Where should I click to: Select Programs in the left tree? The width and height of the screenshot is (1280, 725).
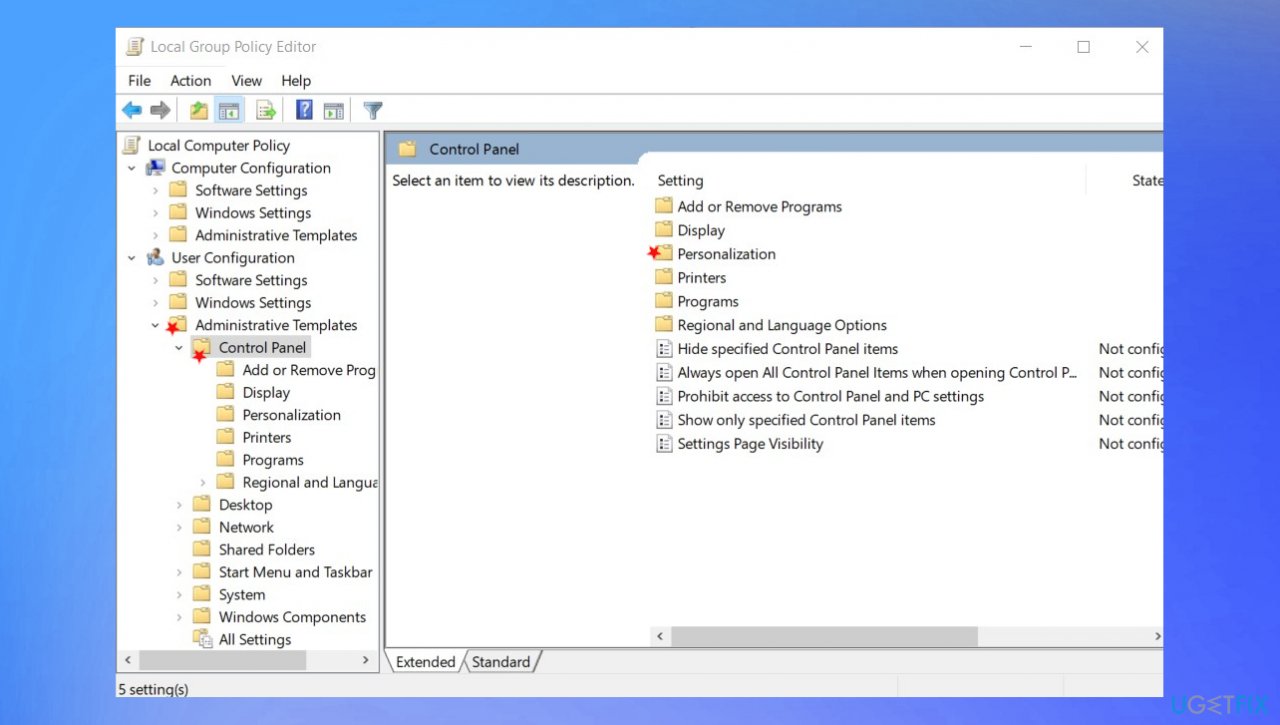(x=273, y=460)
